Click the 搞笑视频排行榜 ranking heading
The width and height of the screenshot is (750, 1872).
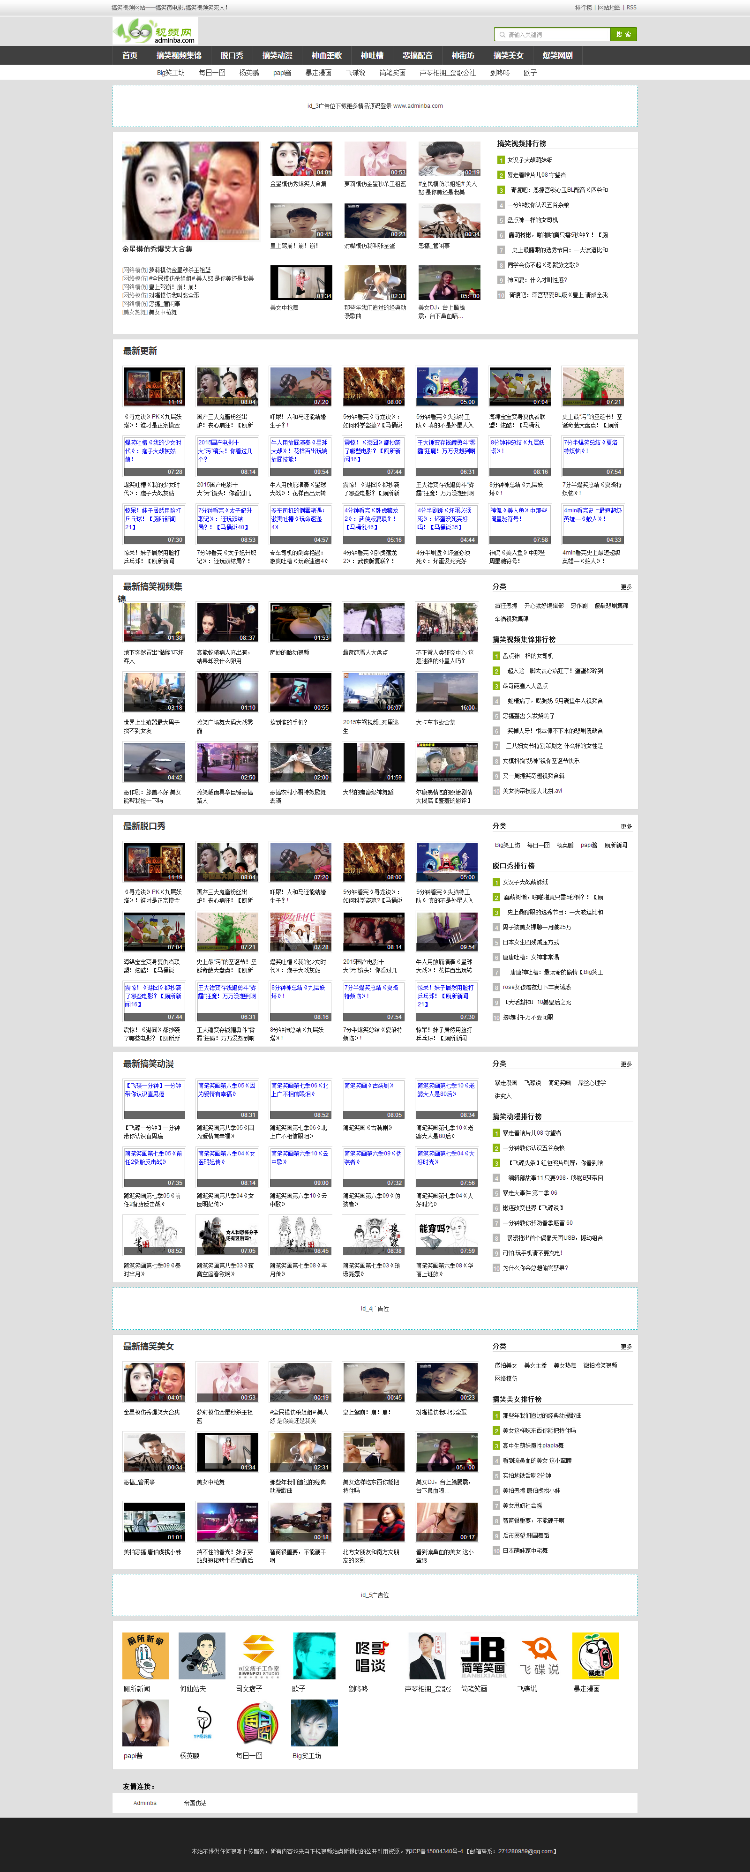tap(522, 144)
